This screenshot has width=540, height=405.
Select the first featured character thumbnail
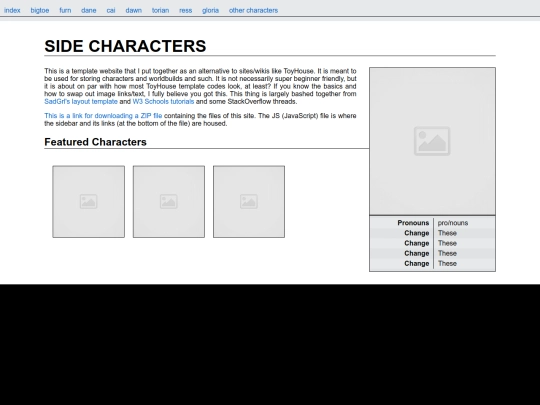(x=89, y=202)
